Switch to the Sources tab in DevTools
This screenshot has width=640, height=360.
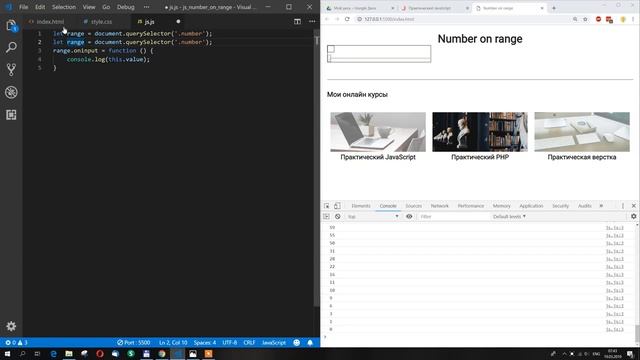[413, 206]
